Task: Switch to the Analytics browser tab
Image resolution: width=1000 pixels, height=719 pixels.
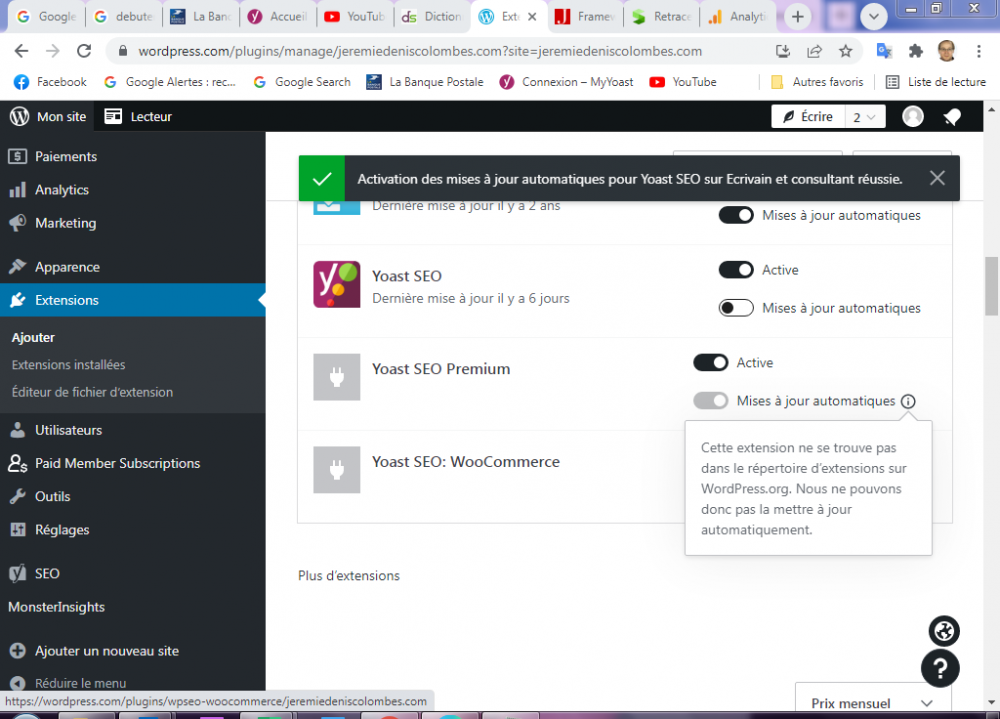Action: [737, 17]
